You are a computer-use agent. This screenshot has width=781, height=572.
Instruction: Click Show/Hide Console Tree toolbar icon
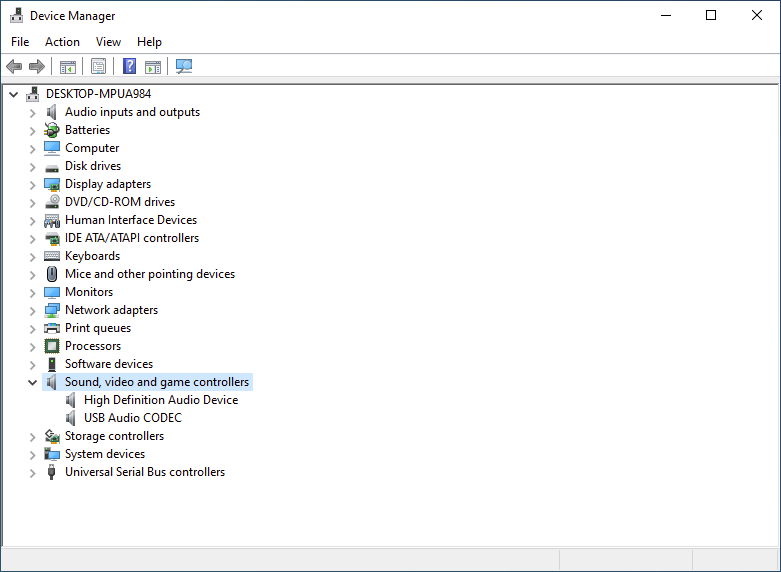click(68, 67)
